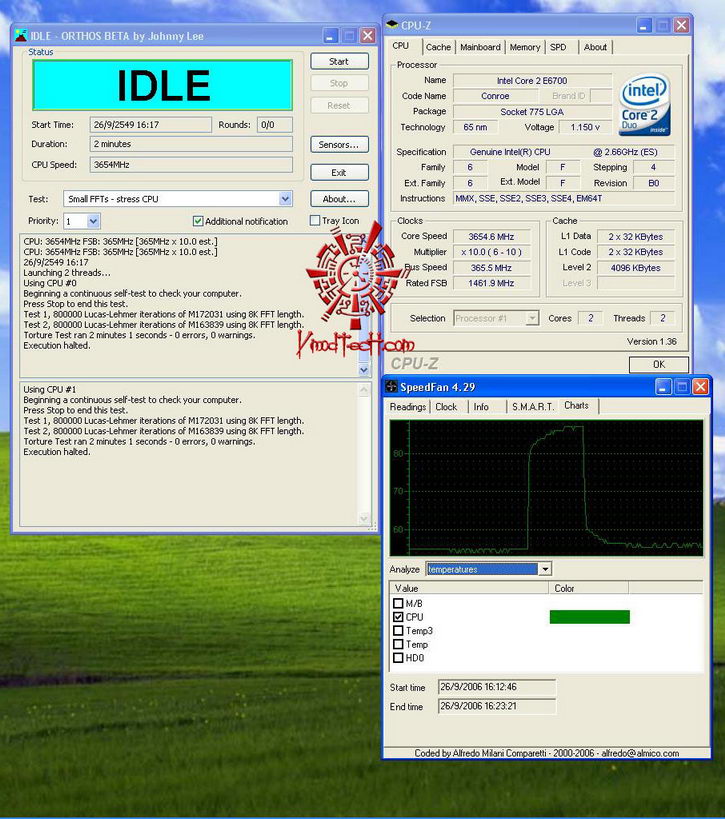Image resolution: width=725 pixels, height=819 pixels.
Task: Click the lower log scrollbar up arrow
Action: pyautogui.click(x=364, y=390)
